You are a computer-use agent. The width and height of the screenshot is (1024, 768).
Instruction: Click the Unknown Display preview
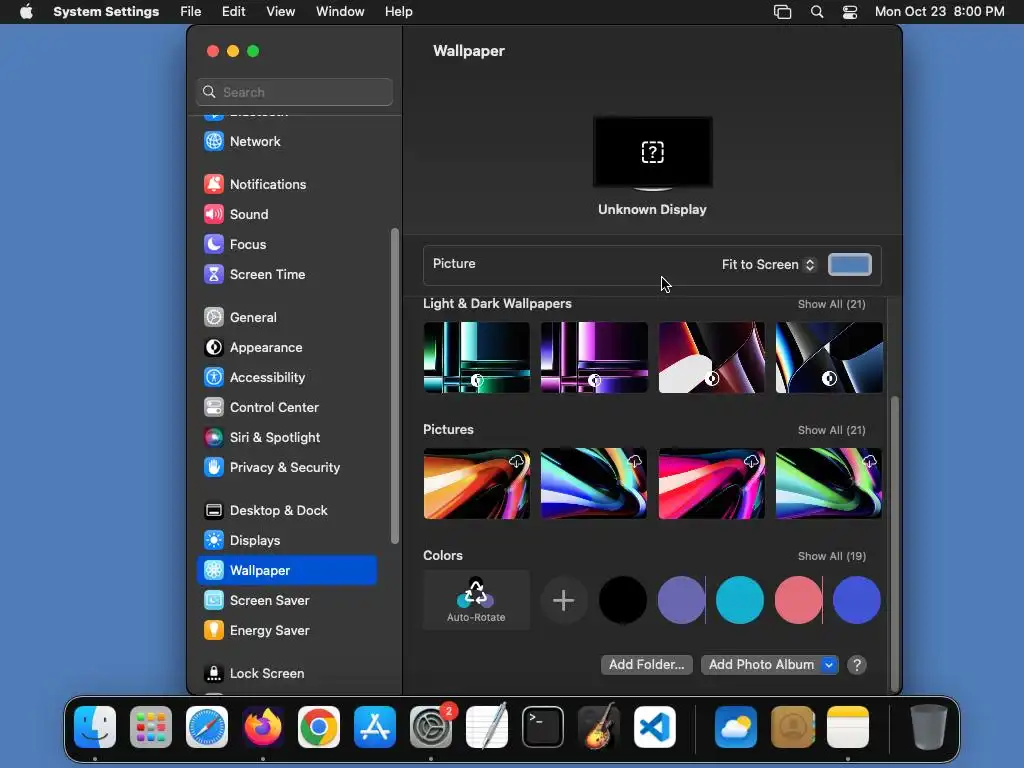652,153
